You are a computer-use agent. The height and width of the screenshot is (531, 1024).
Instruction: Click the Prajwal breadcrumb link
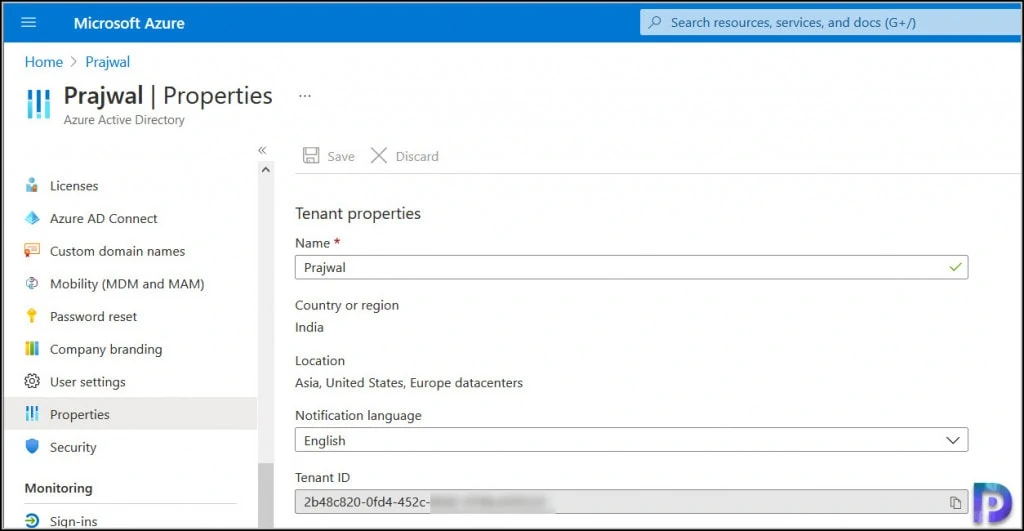(x=108, y=62)
